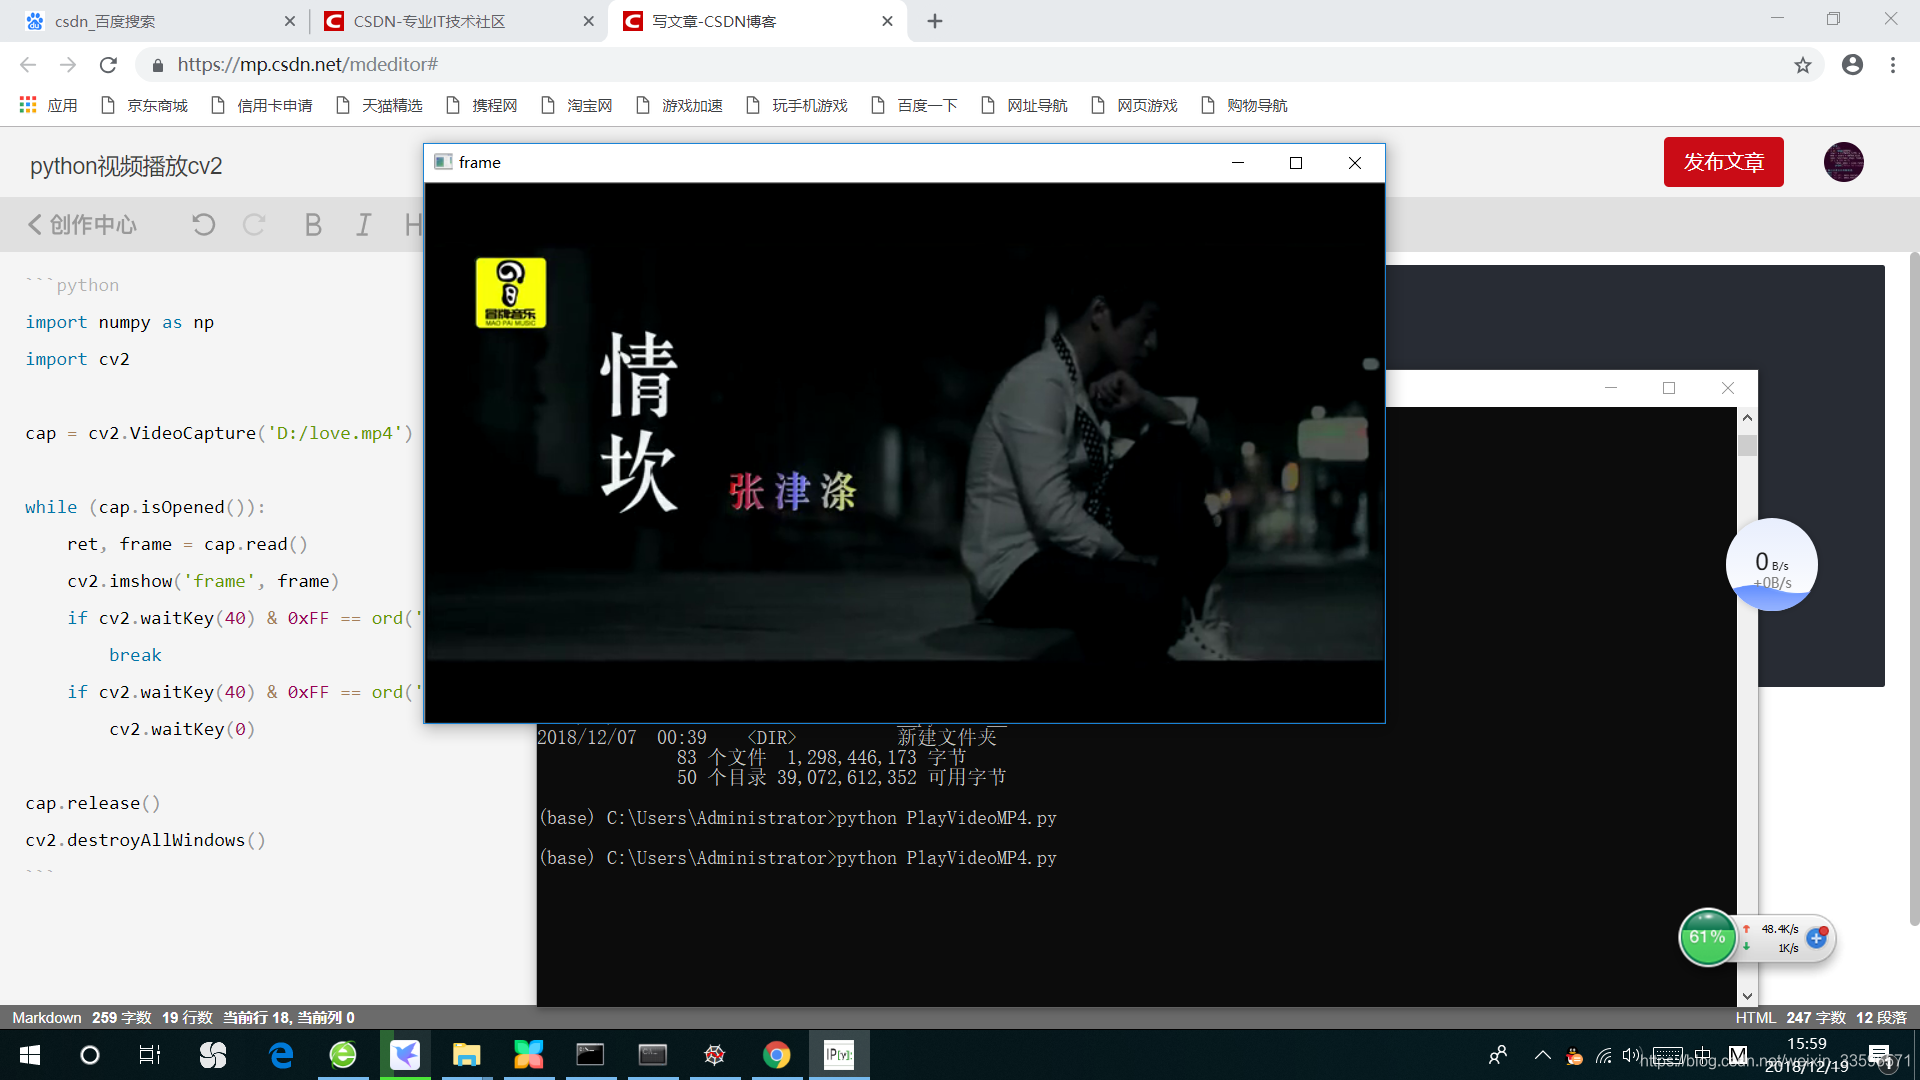Image resolution: width=1920 pixels, height=1080 pixels.
Task: Open the 游戏加速 bookmark
Action: pyautogui.click(x=680, y=105)
